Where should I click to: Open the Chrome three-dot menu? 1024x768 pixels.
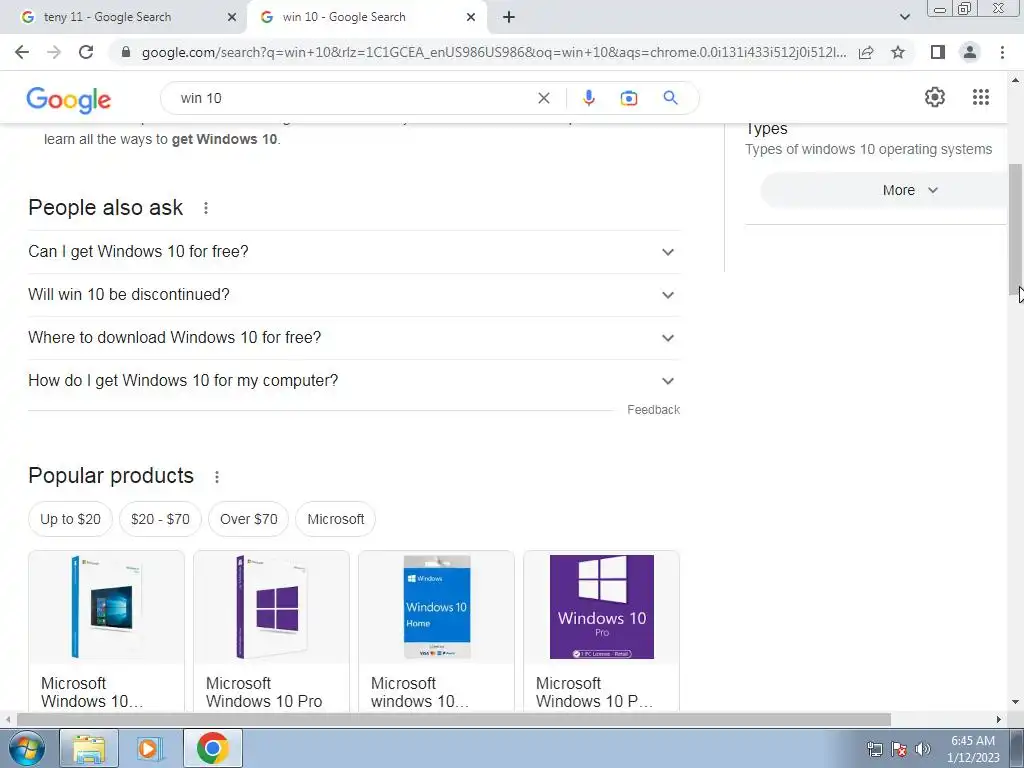1002,52
